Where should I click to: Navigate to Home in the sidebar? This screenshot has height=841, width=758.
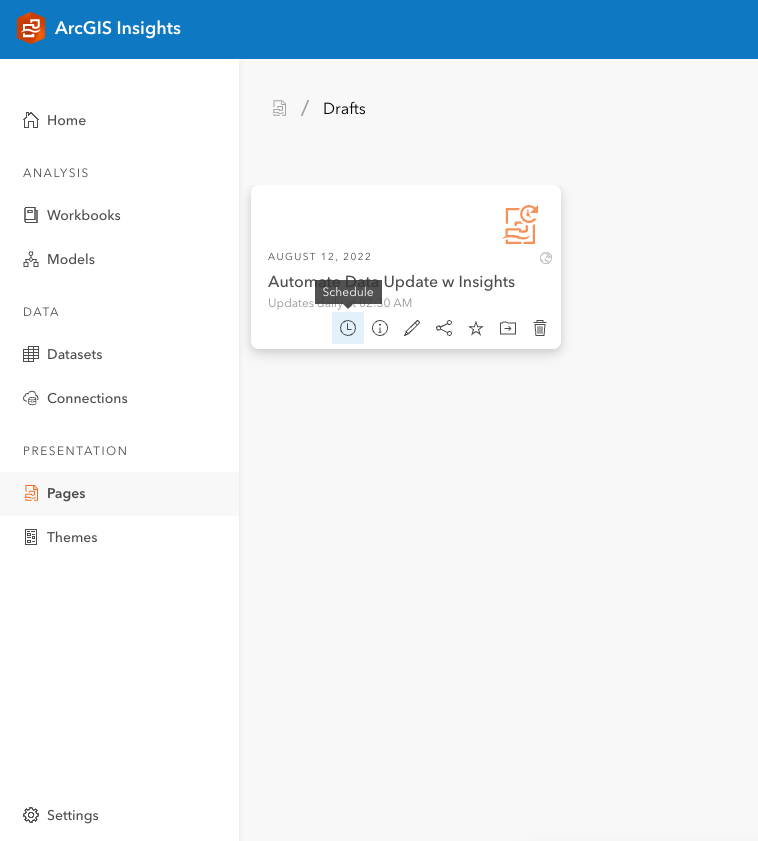point(66,120)
